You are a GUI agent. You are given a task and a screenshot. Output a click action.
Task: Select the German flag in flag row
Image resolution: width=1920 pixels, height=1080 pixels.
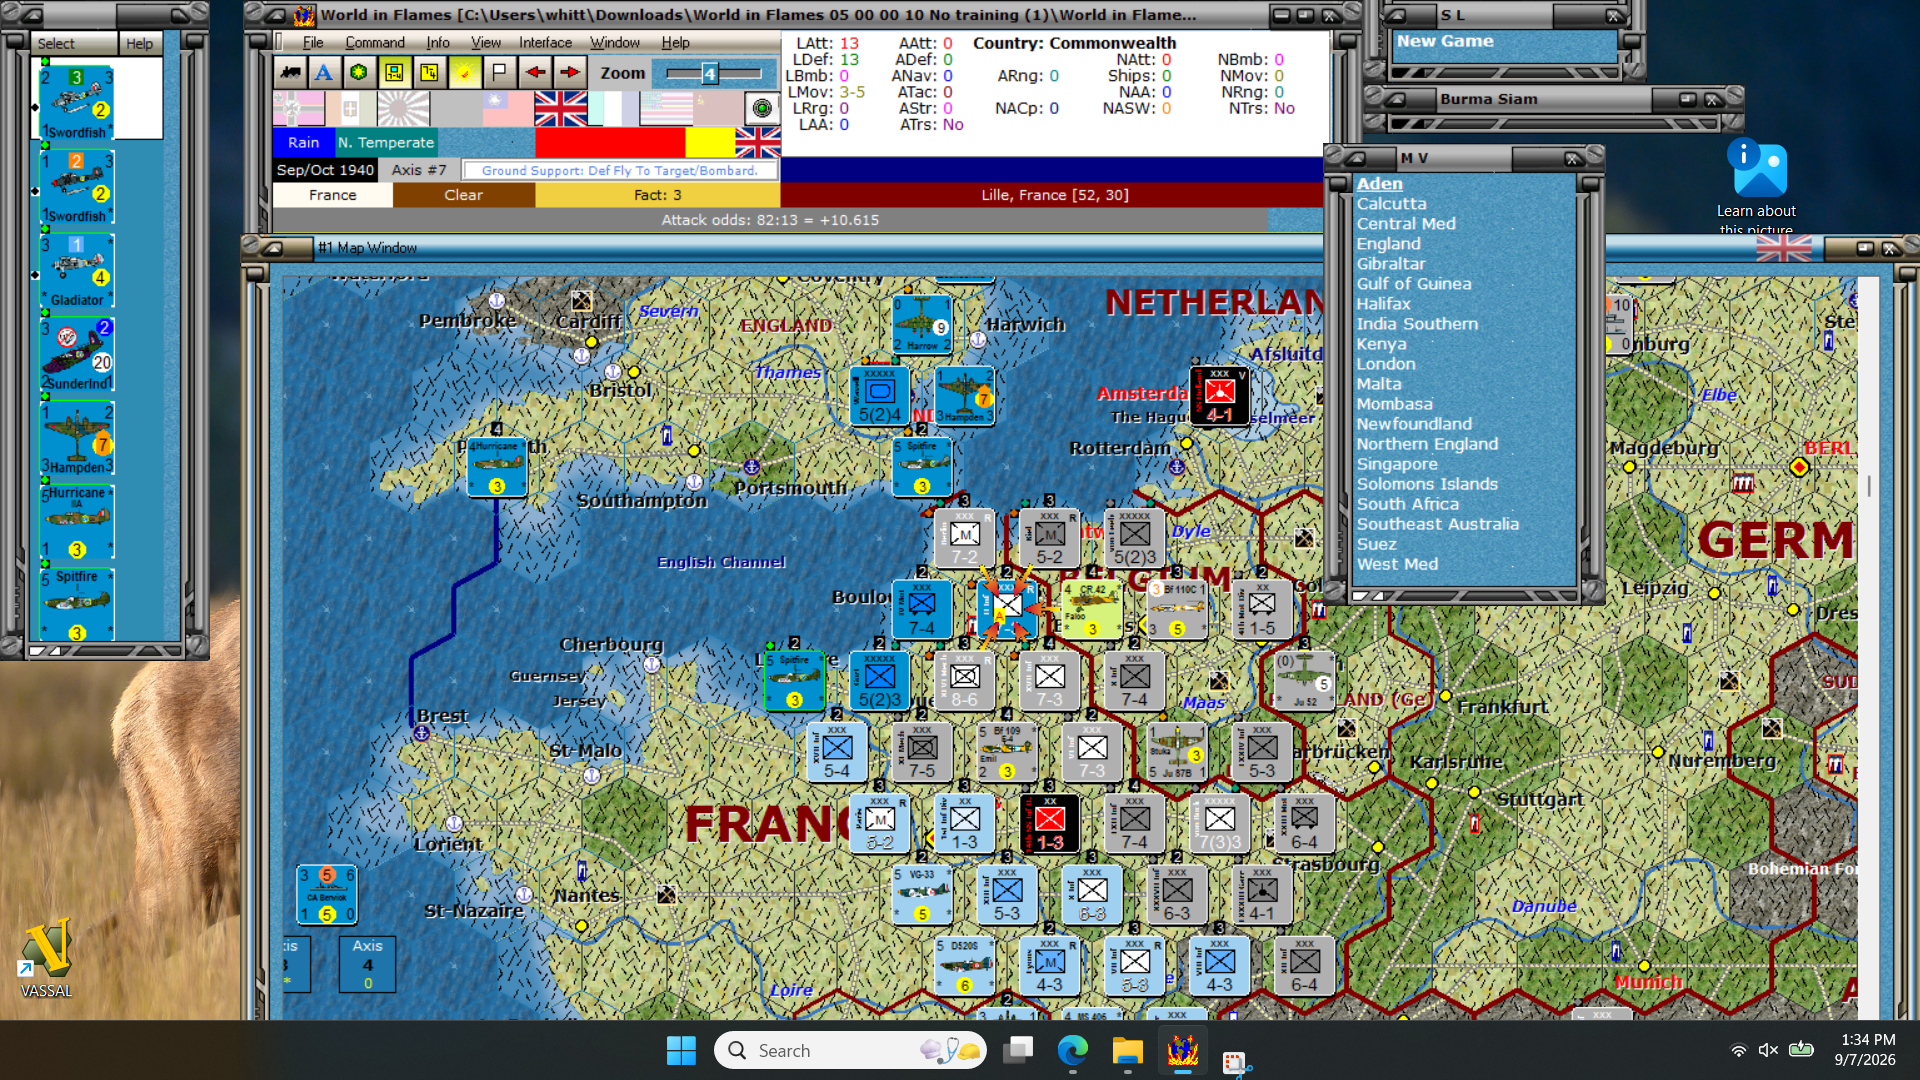tap(298, 108)
